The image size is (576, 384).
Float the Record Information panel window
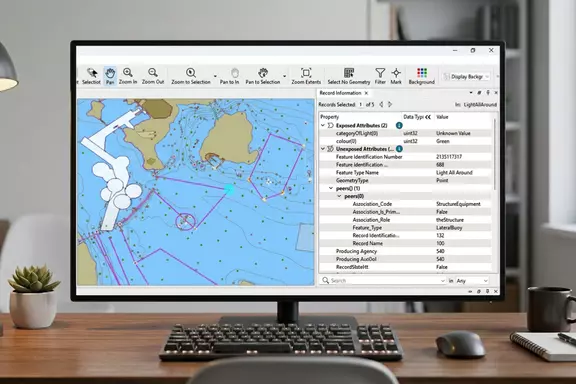pyautogui.click(x=479, y=93)
